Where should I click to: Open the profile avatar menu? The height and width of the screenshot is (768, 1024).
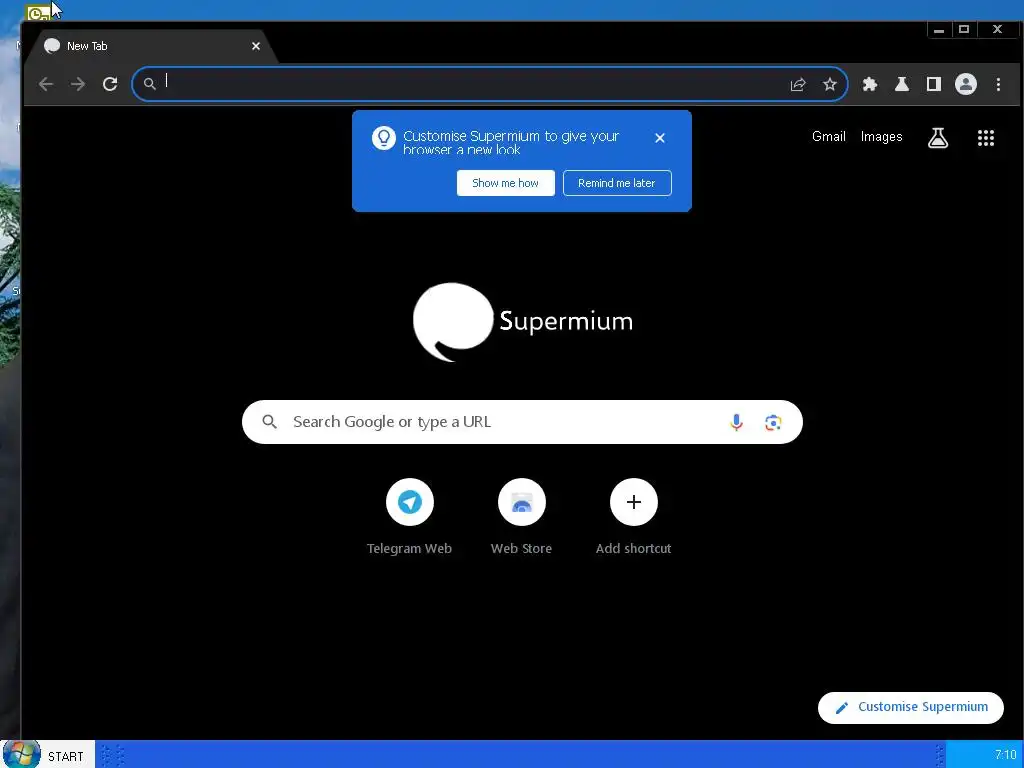(966, 84)
